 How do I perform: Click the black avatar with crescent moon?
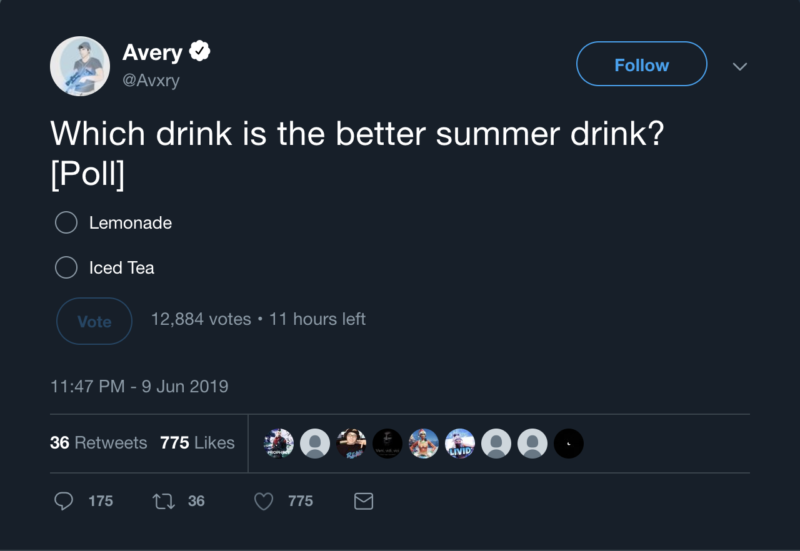568,443
